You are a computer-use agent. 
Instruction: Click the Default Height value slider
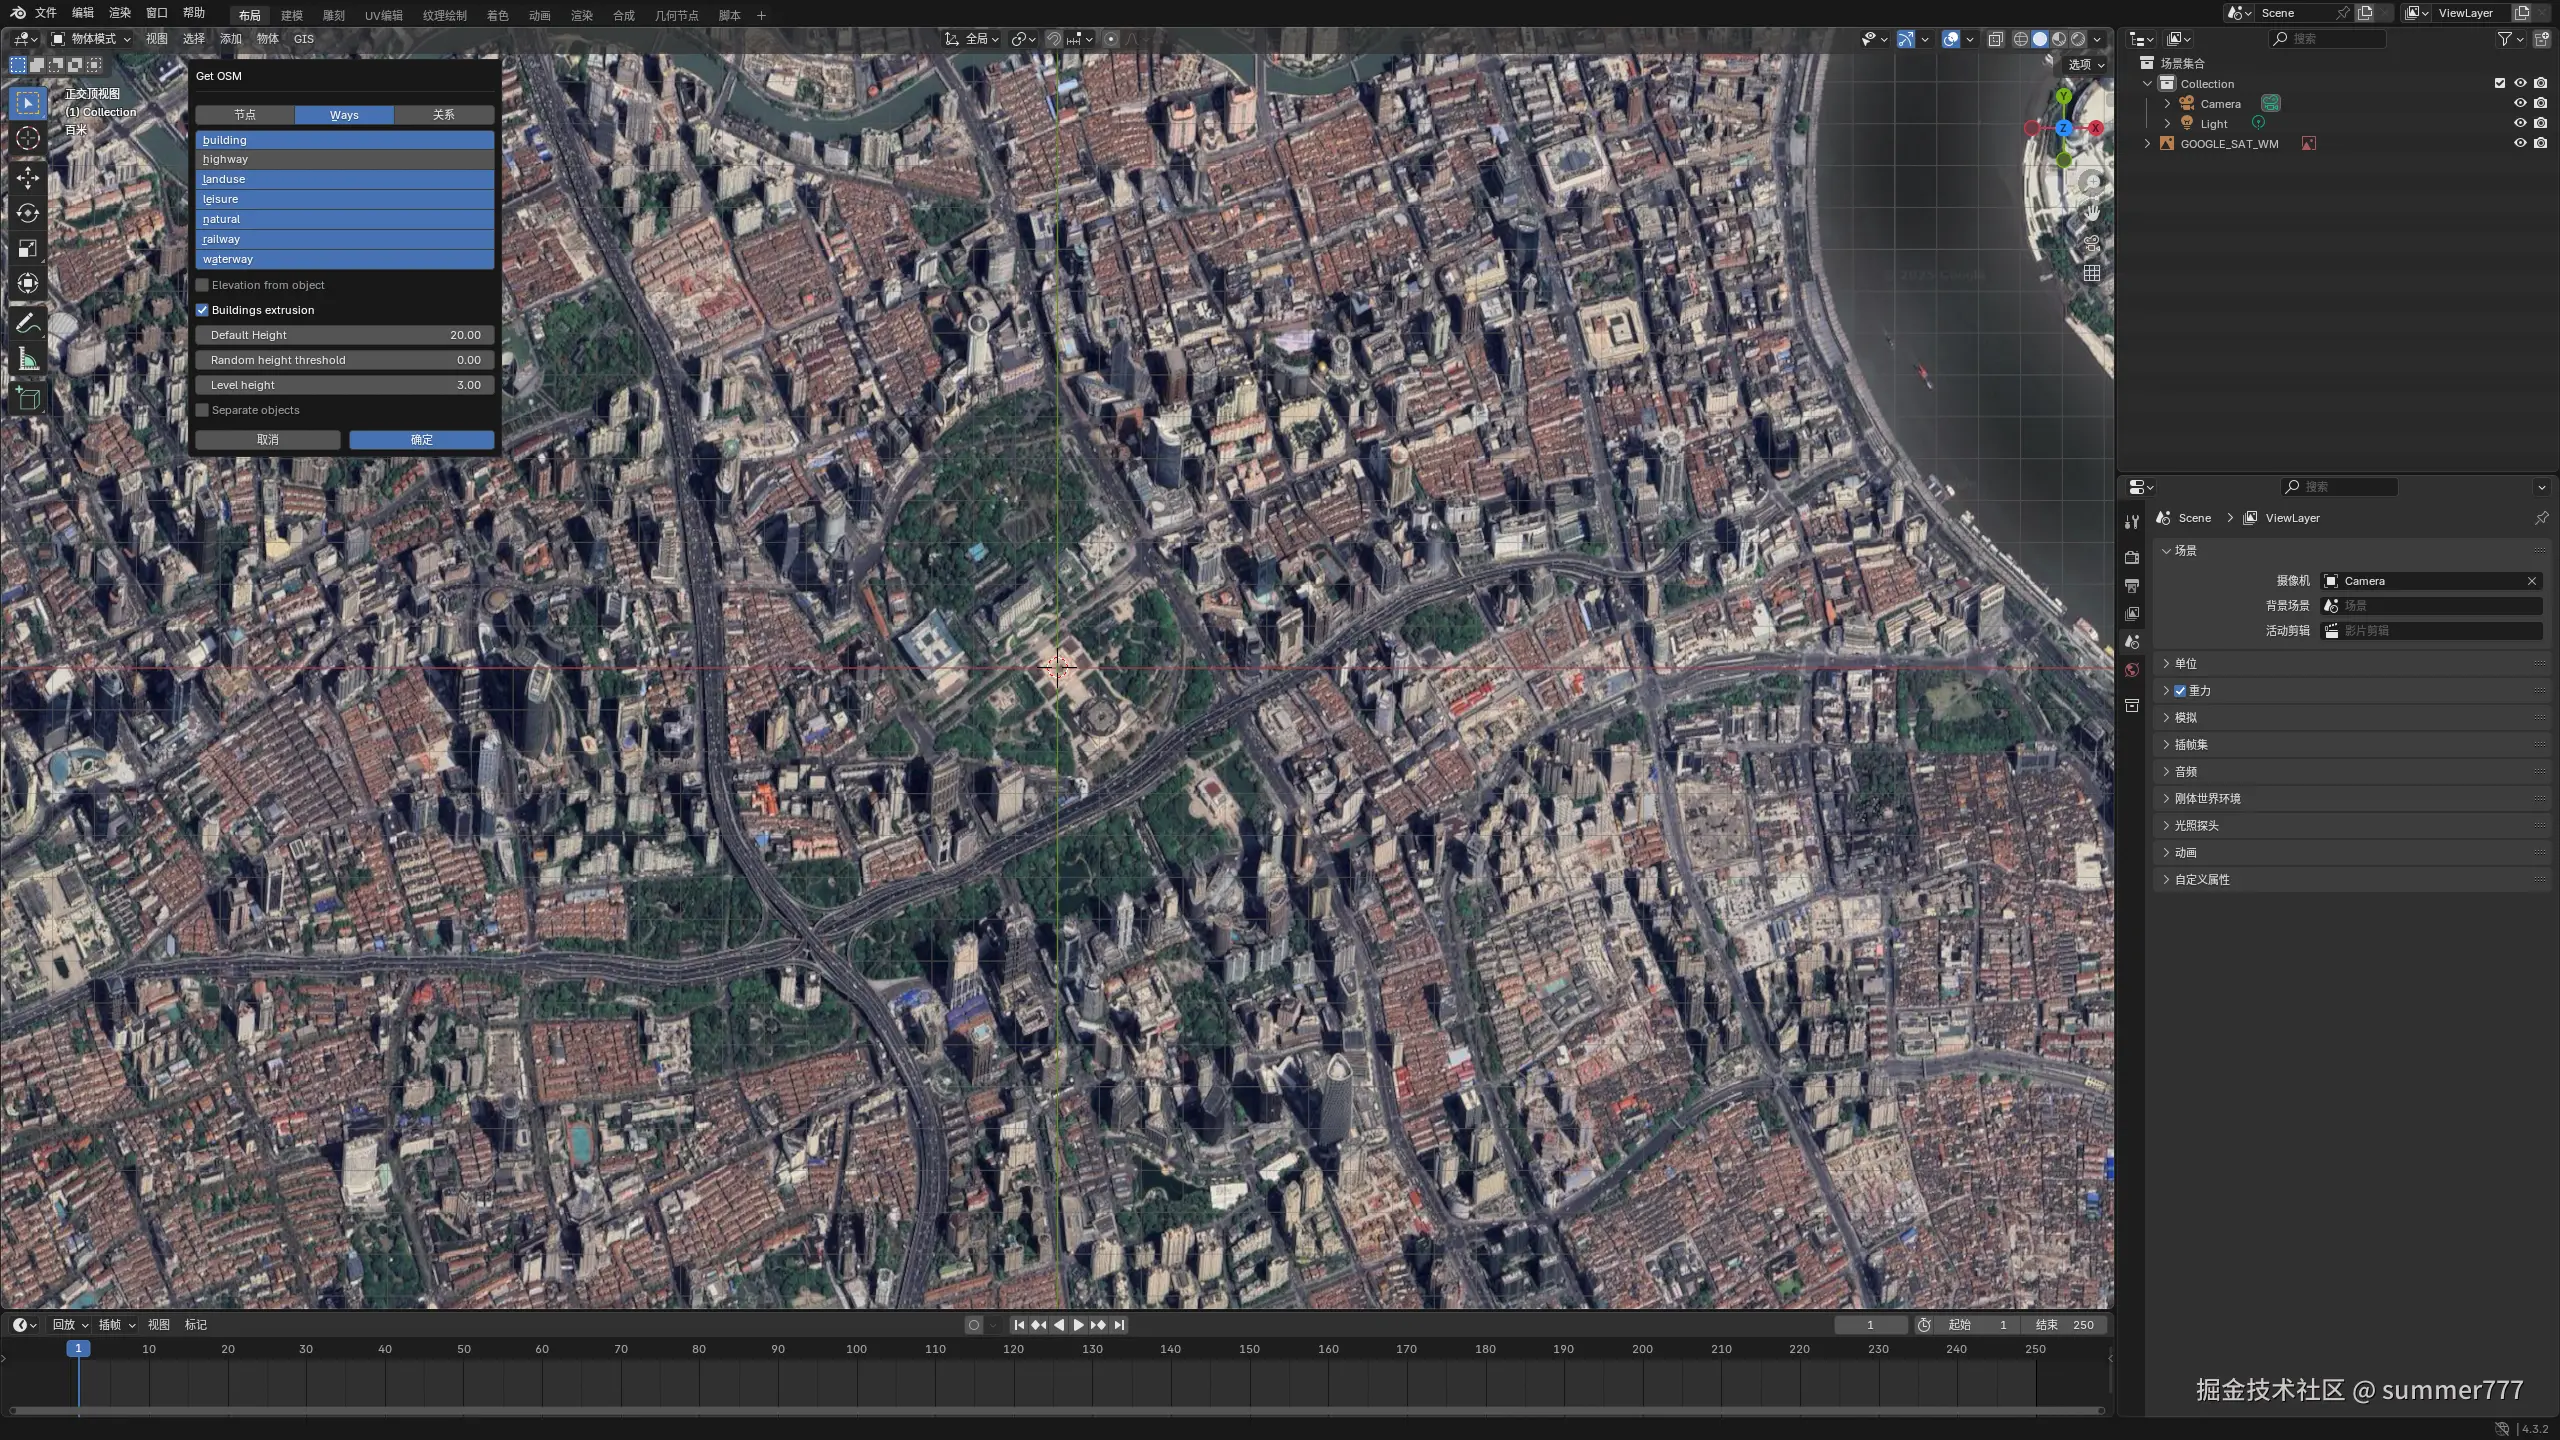[345, 335]
